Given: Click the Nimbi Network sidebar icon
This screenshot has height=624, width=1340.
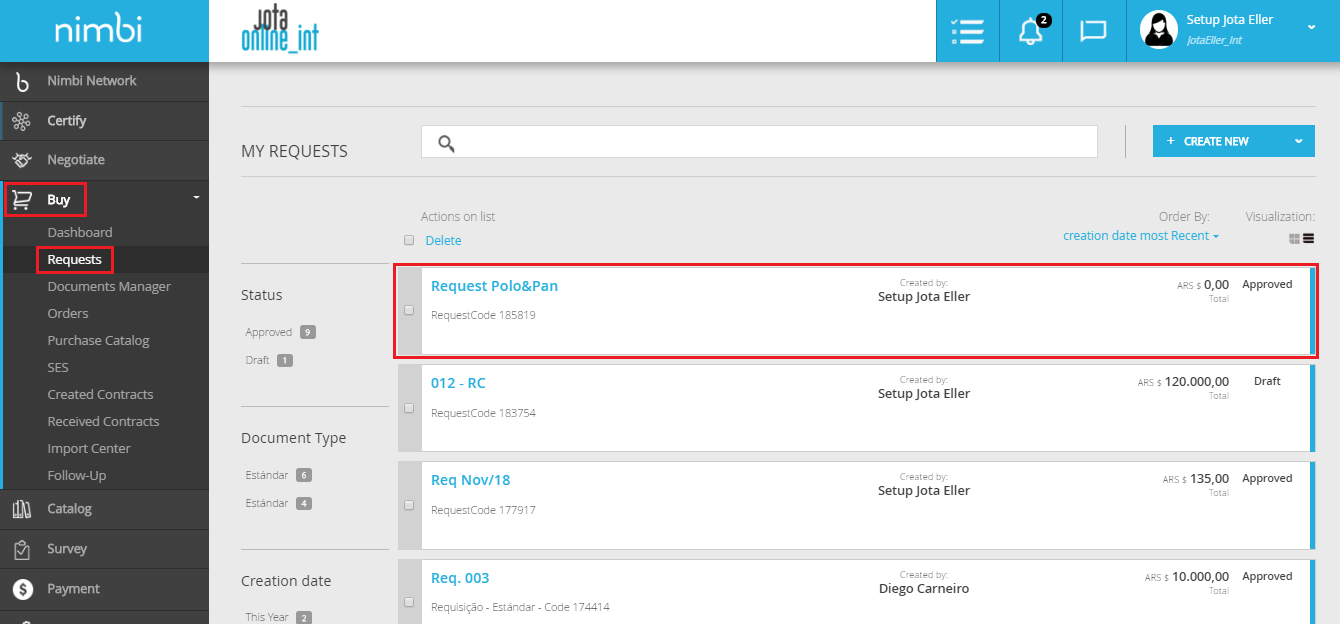Looking at the screenshot, I should (x=22, y=82).
